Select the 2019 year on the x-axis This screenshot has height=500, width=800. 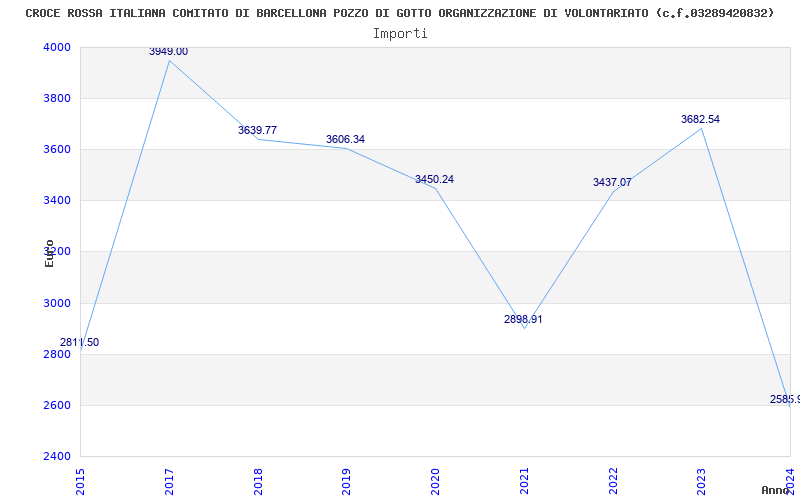click(x=346, y=481)
